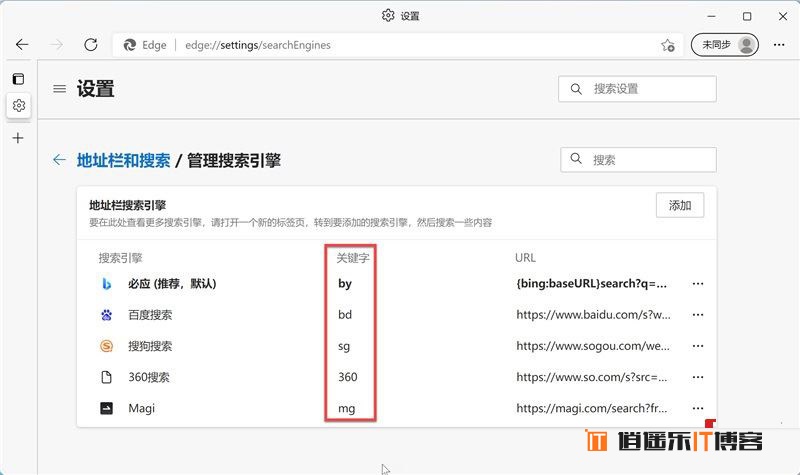
Task: Open the 未同步 profile button
Action: click(724, 45)
